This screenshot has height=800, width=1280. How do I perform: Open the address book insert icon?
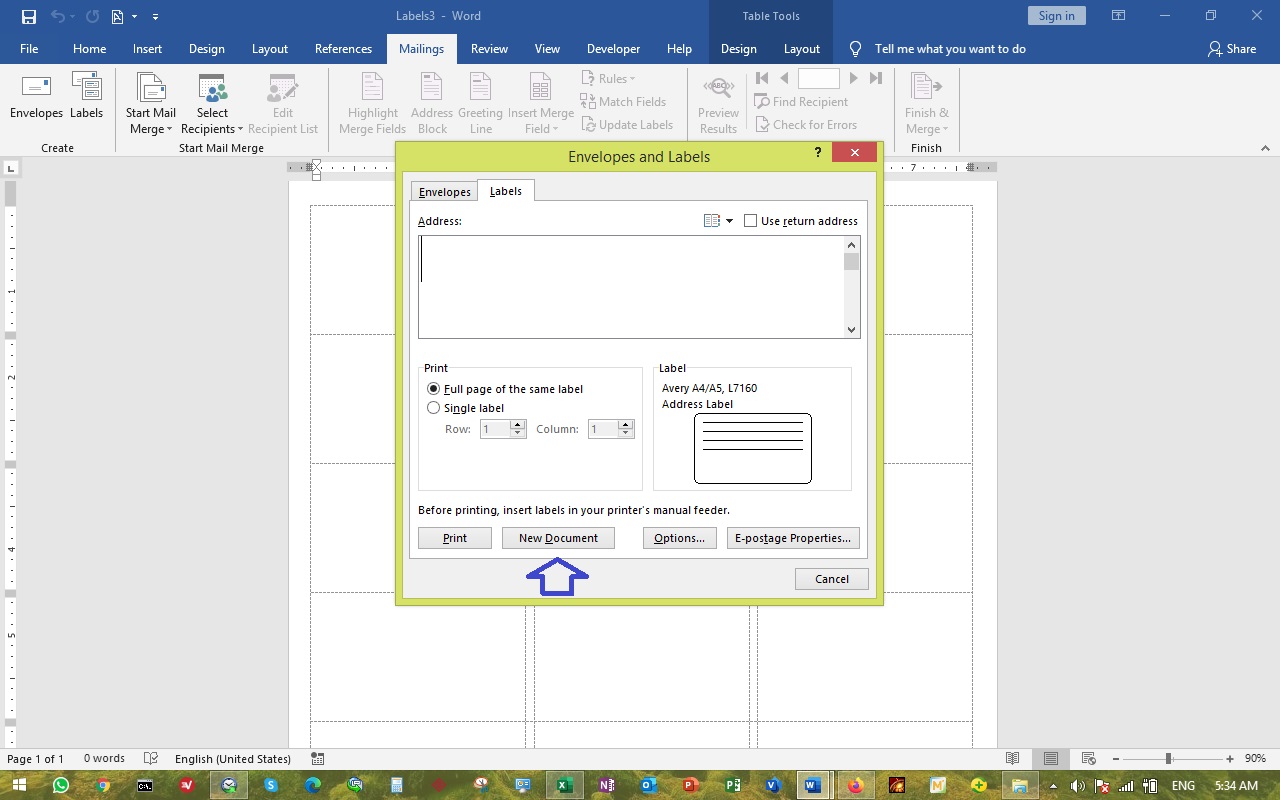[712, 221]
